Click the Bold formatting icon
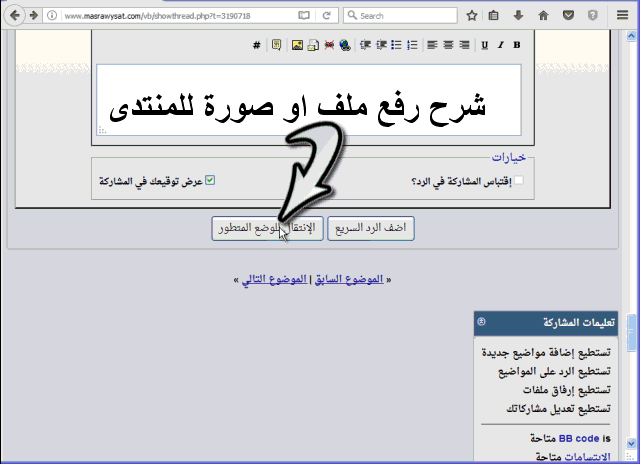 (516, 45)
